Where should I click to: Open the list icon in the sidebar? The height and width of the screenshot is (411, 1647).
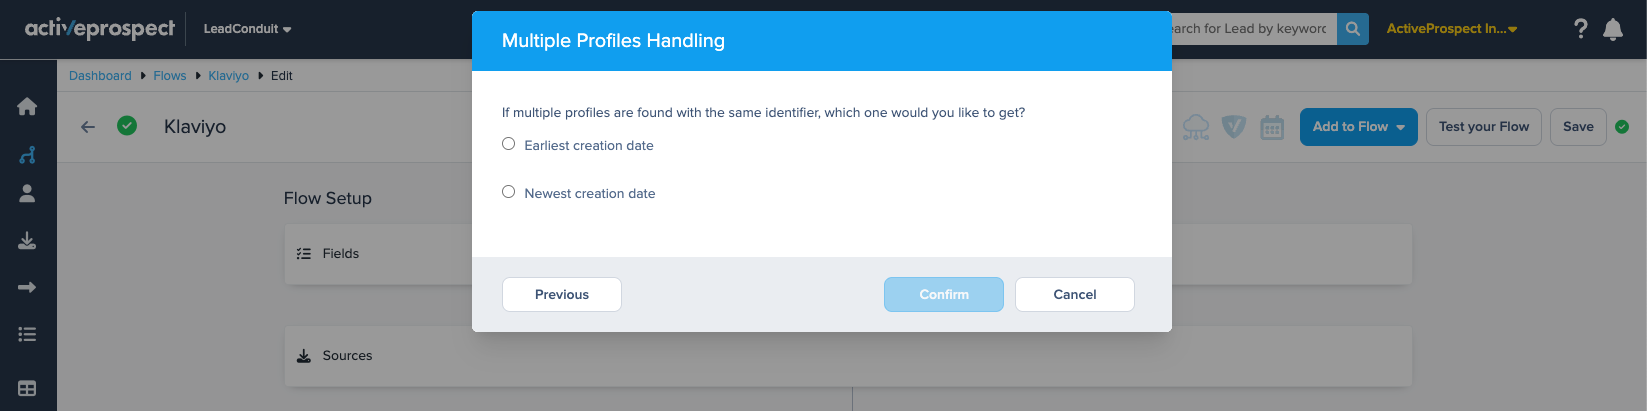[x=28, y=335]
